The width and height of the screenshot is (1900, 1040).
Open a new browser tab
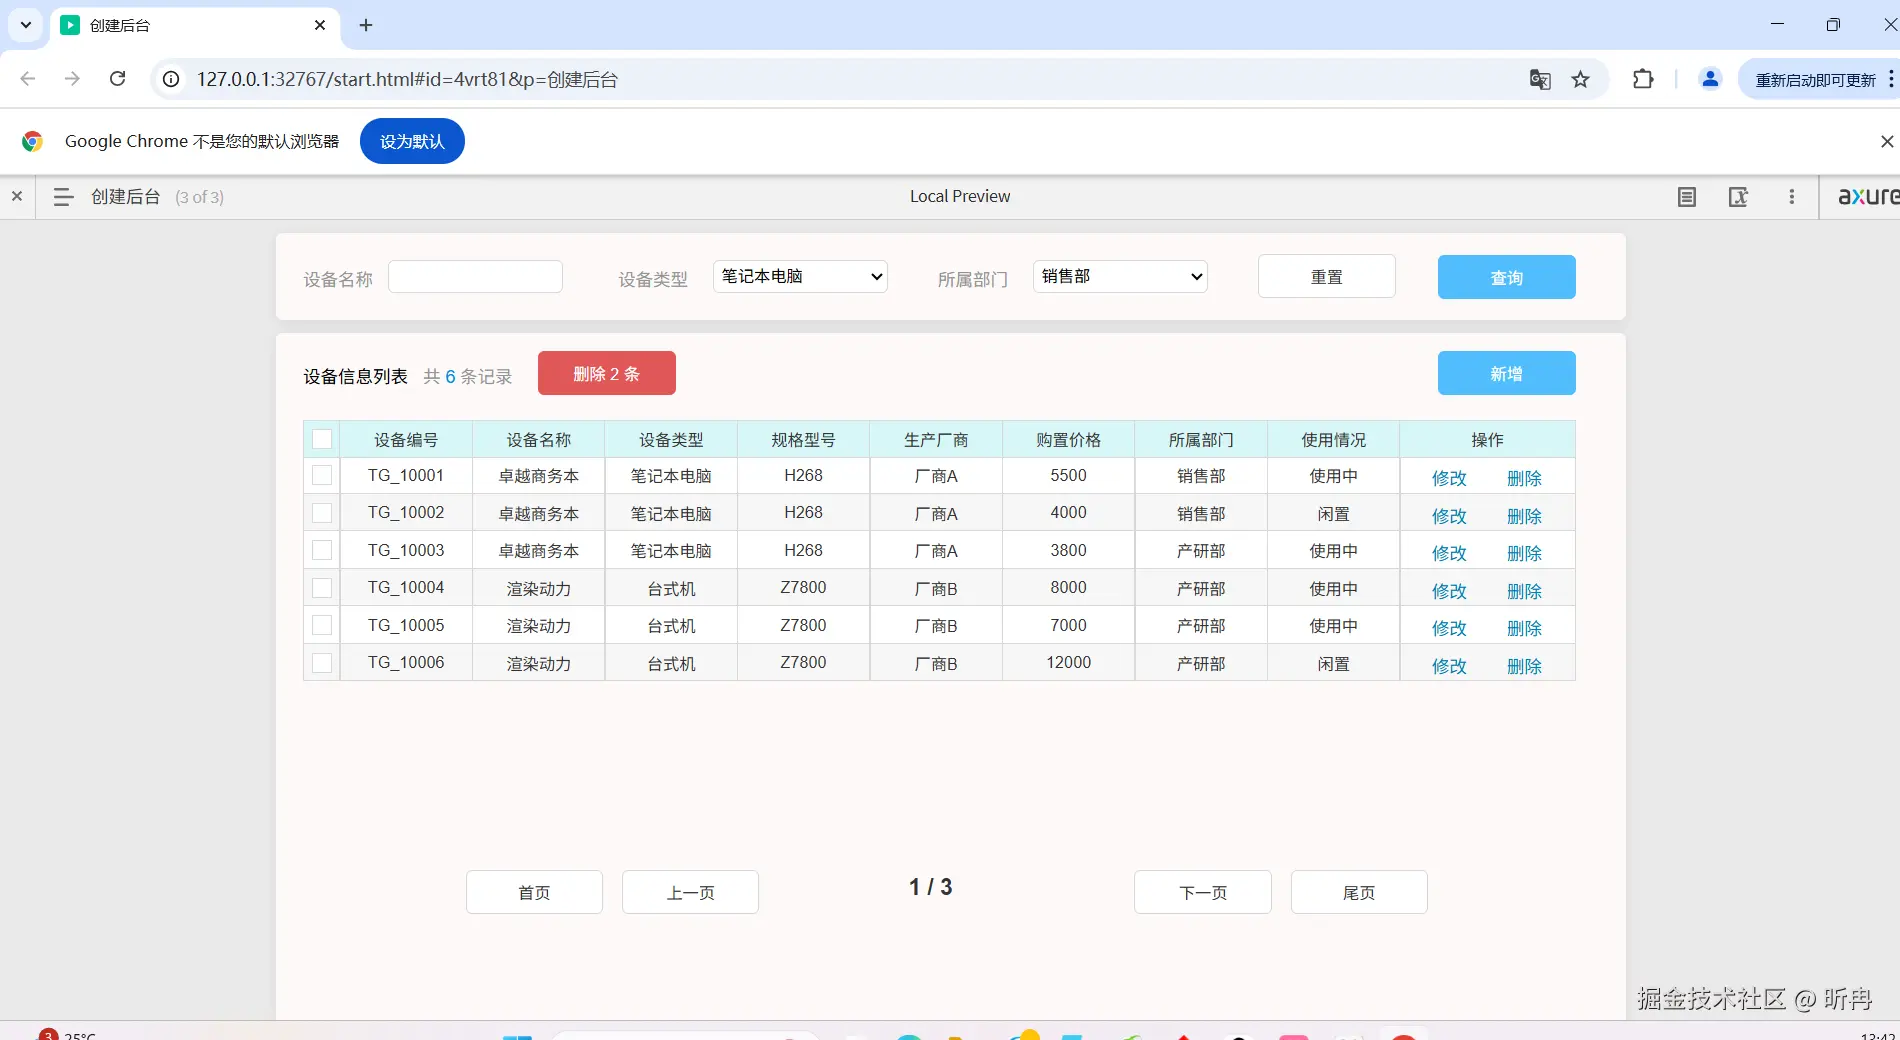pyautogui.click(x=366, y=25)
